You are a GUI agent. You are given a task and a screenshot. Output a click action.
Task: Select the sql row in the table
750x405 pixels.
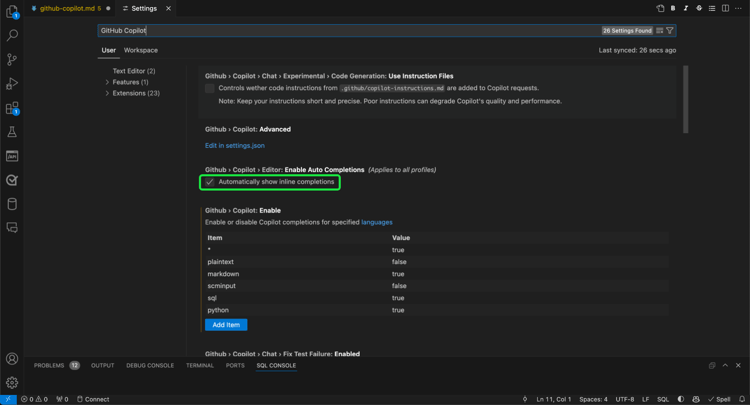tap(437, 298)
